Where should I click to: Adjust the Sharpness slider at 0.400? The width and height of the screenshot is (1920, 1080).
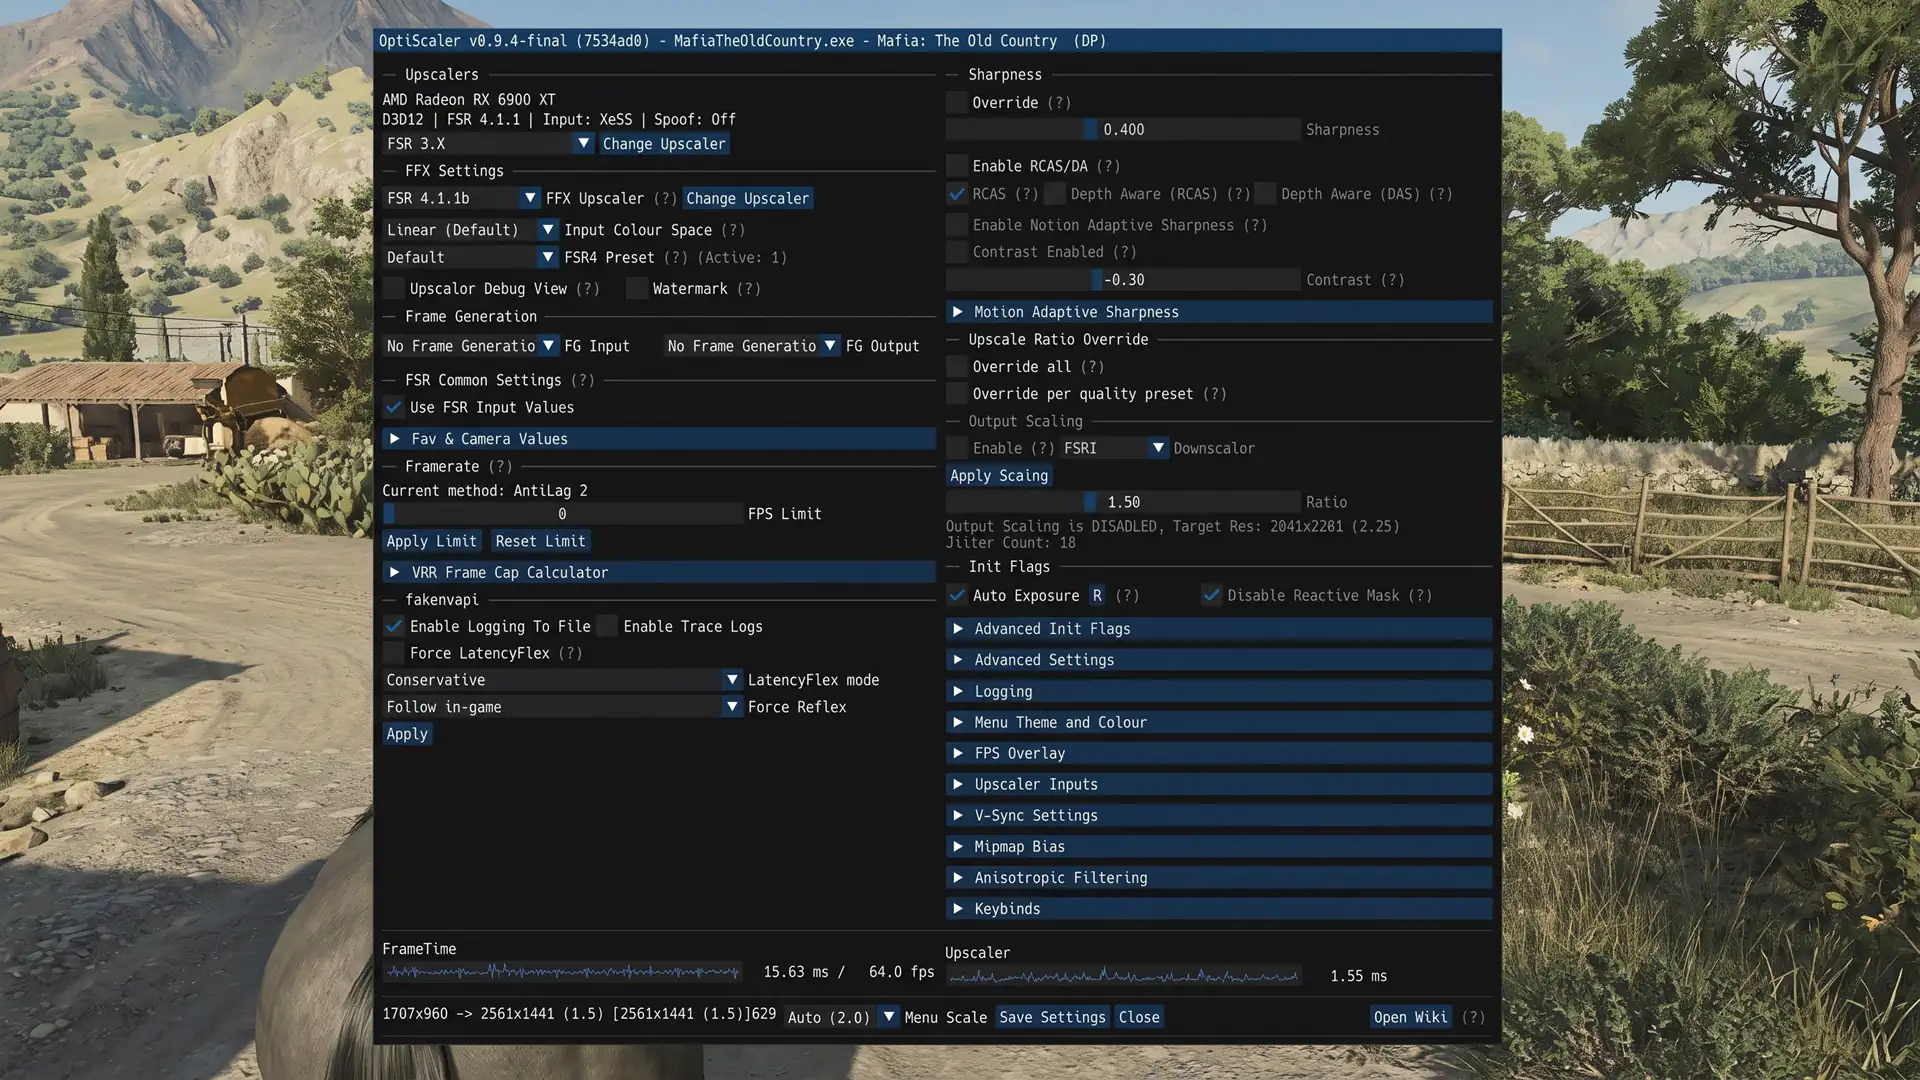pos(1123,130)
